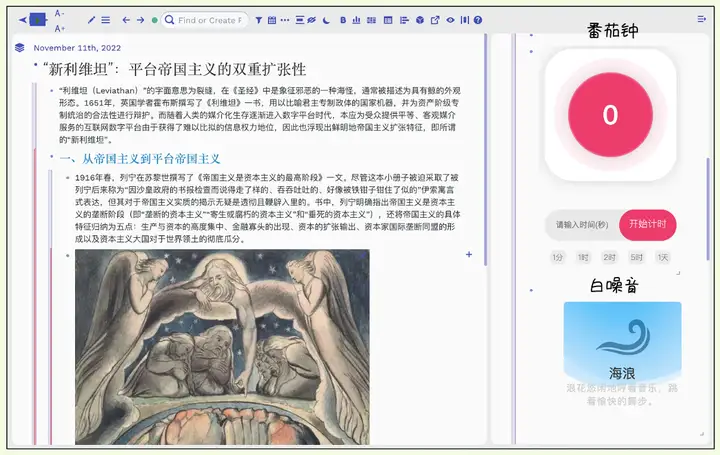Screen dimensions: 720x455
Task: Click the William Blake painting image
Action: (222, 347)
